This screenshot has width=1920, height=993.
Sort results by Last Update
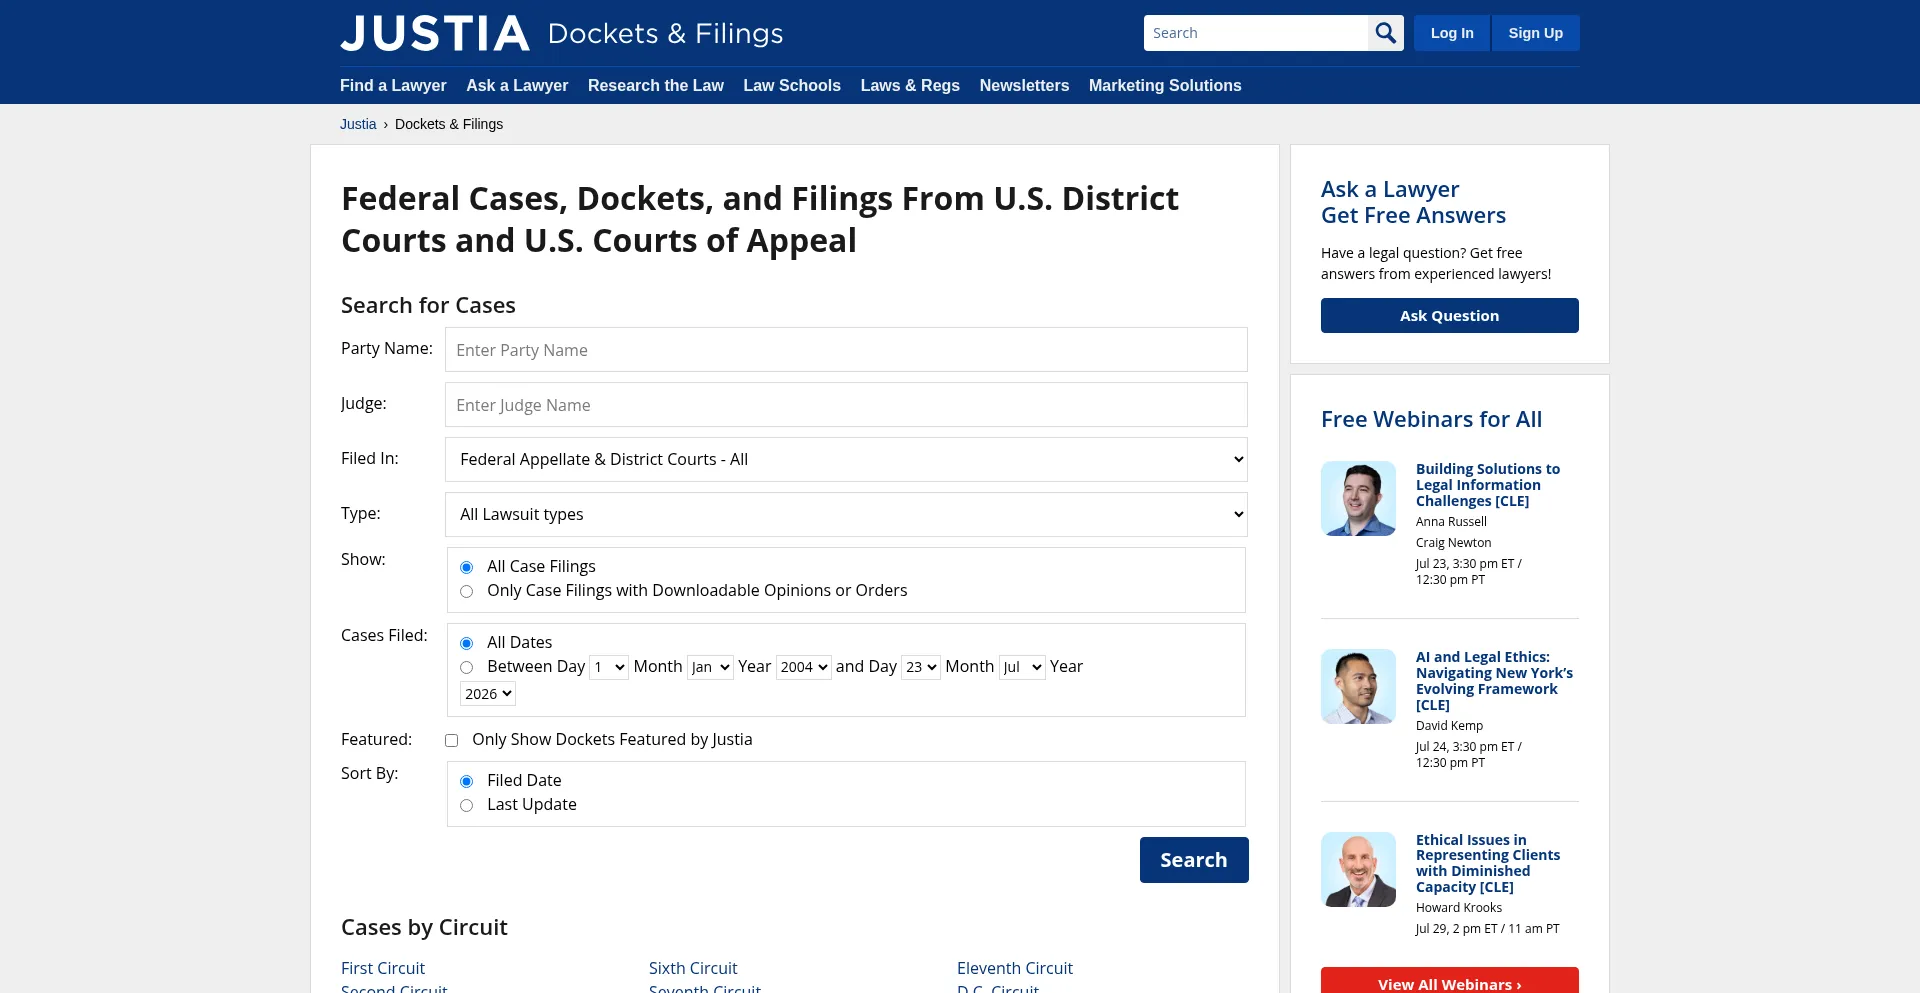point(466,805)
